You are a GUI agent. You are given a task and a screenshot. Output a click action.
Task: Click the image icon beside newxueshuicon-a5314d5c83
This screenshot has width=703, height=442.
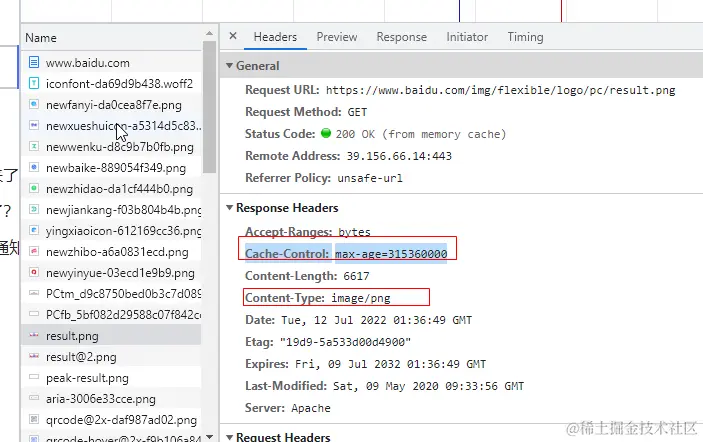point(34,125)
